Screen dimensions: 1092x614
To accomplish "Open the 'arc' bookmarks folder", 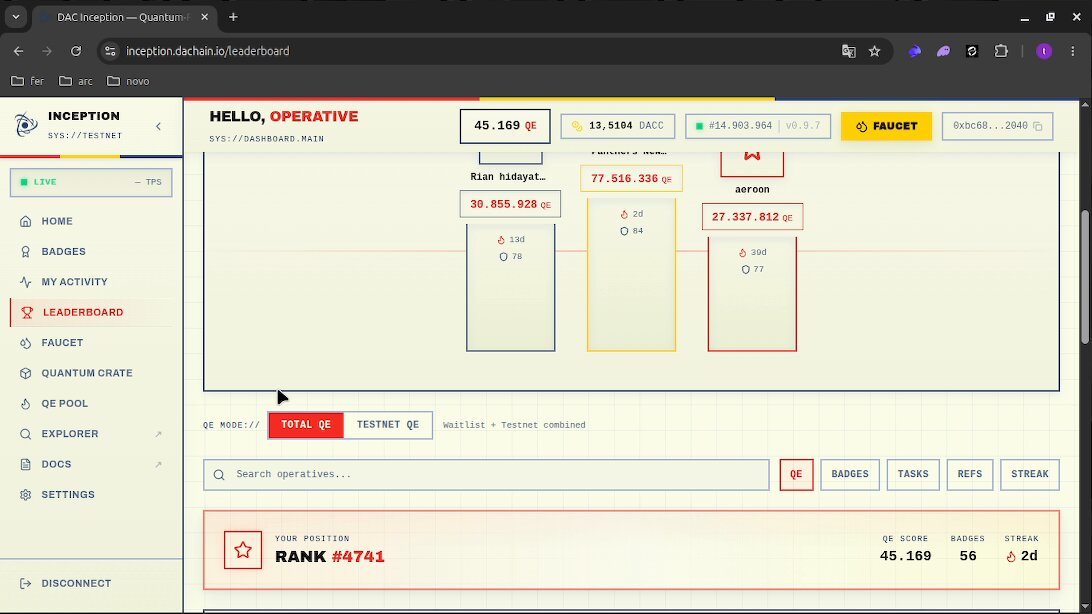I will [x=76, y=81].
